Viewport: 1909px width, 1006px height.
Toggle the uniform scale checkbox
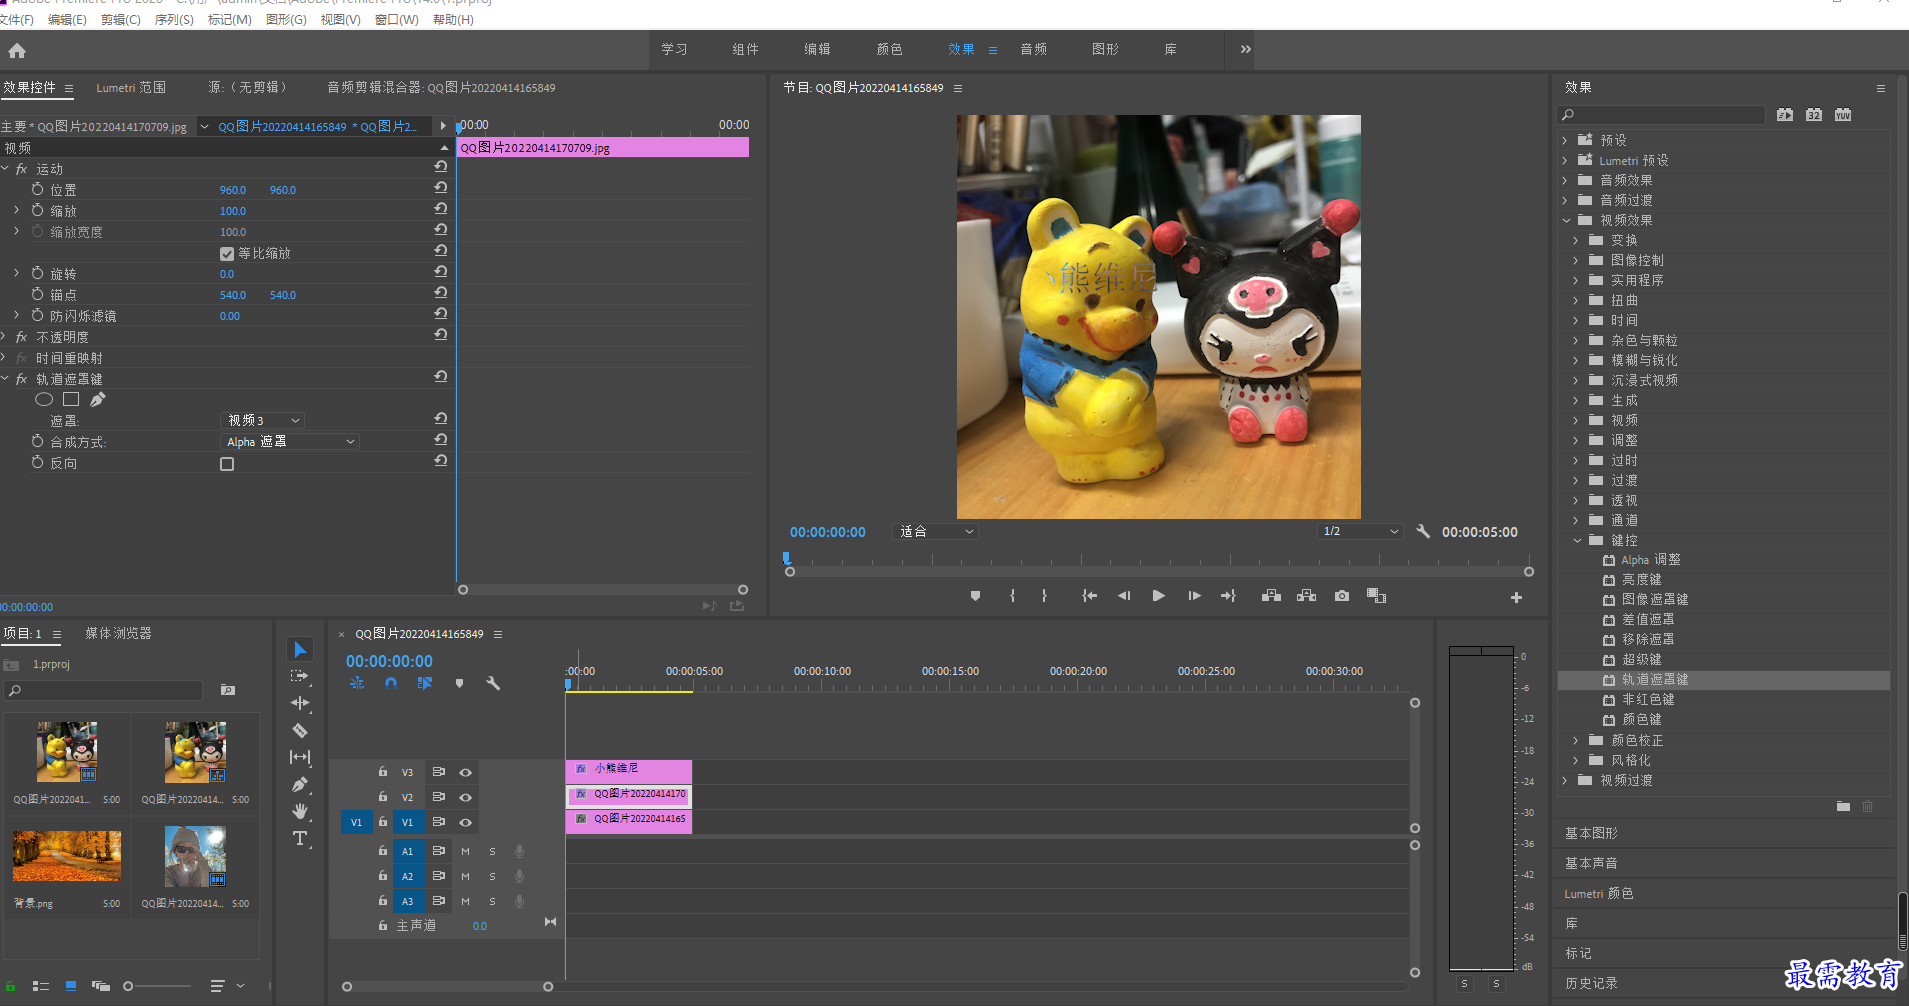coord(227,254)
